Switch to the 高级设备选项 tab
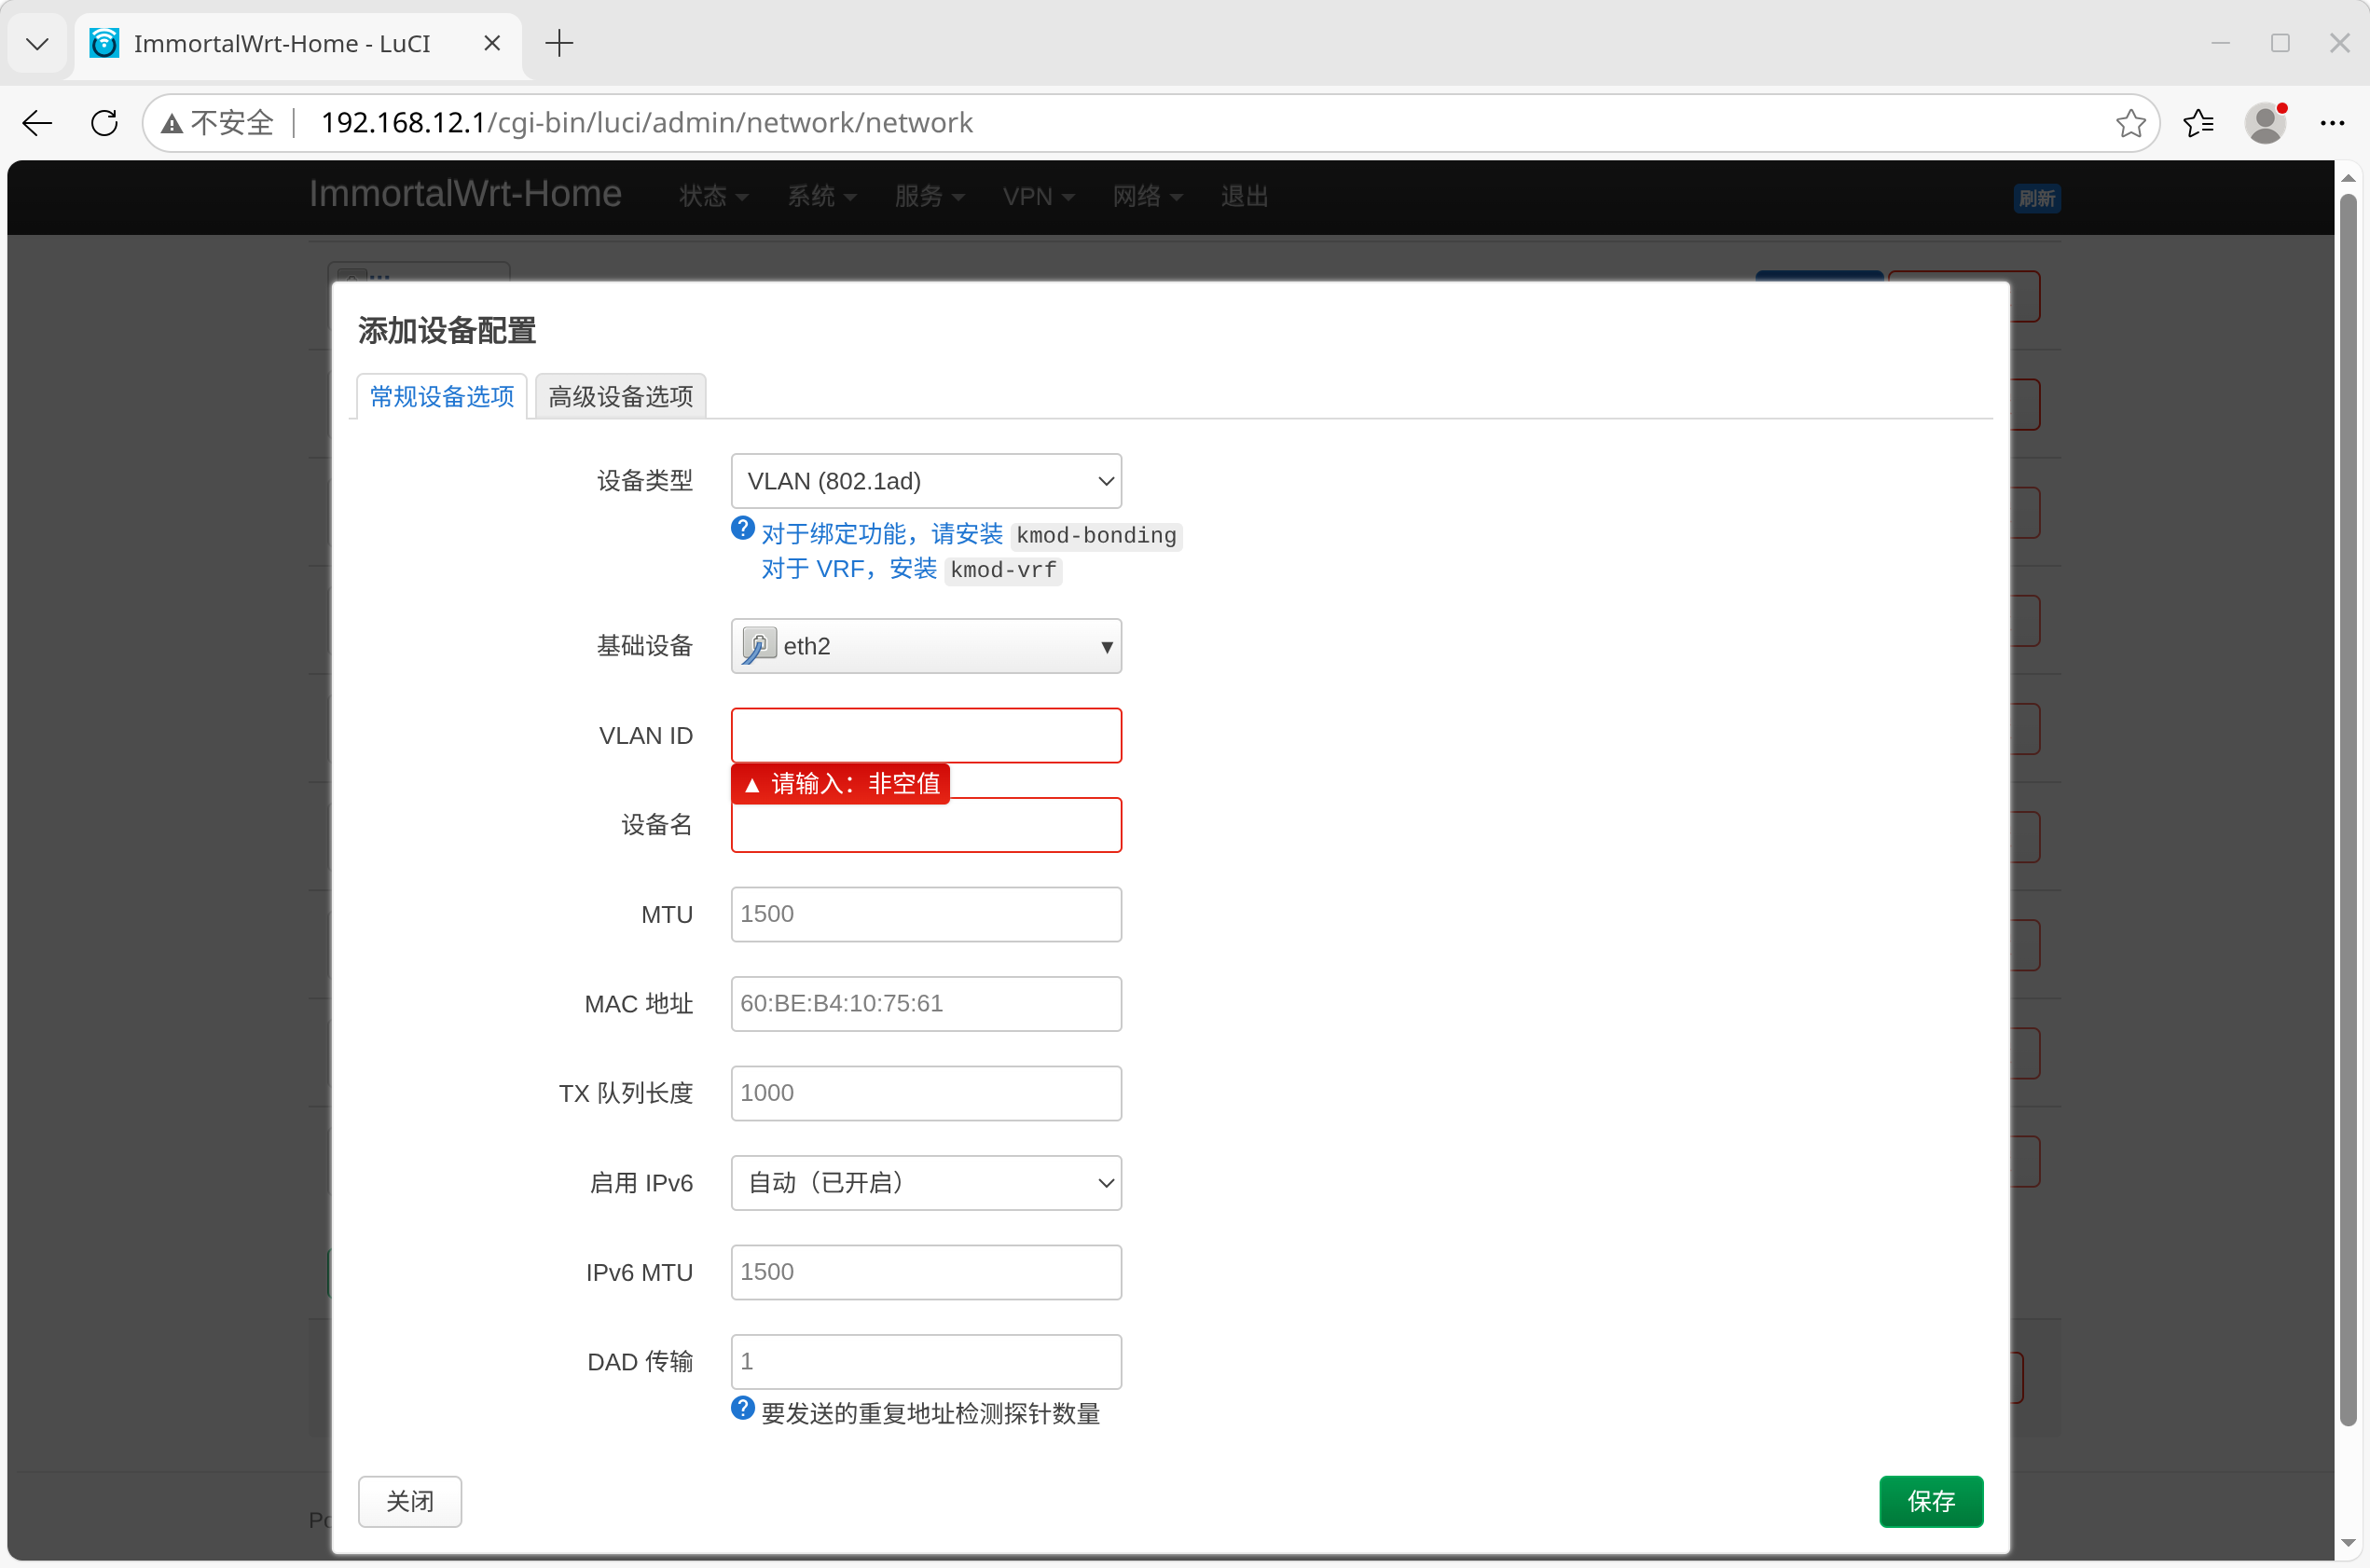Image resolution: width=2370 pixels, height=1568 pixels. [x=620, y=397]
